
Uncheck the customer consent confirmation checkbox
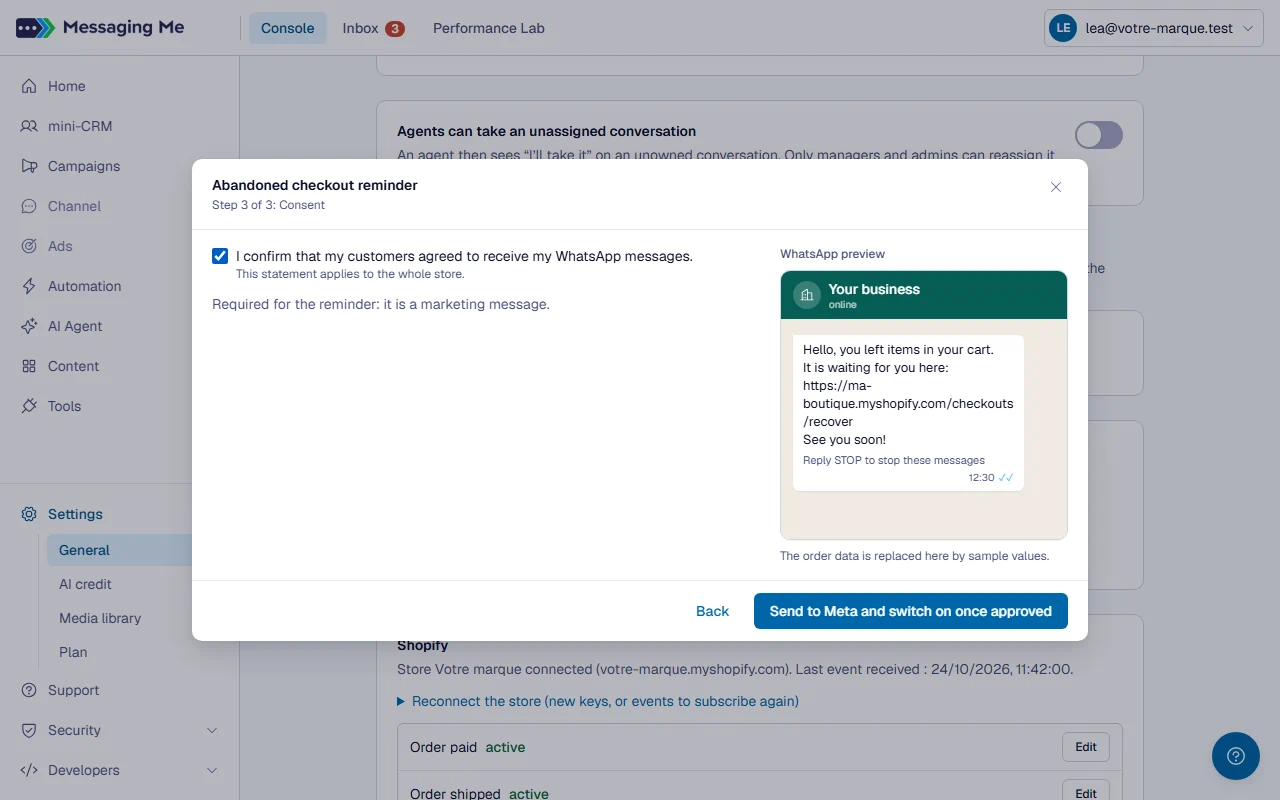tap(220, 256)
